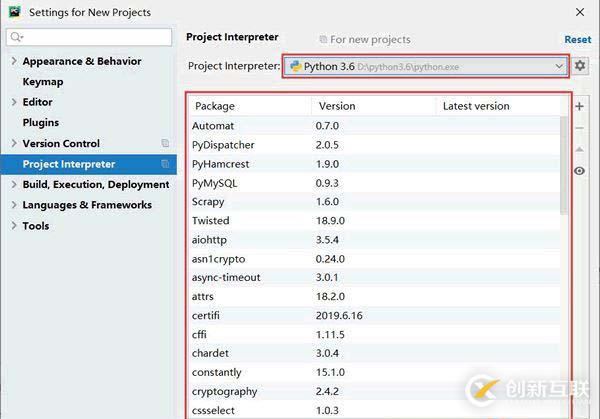The image size is (600, 419).
Task: Click the Reset link
Action: (x=577, y=39)
